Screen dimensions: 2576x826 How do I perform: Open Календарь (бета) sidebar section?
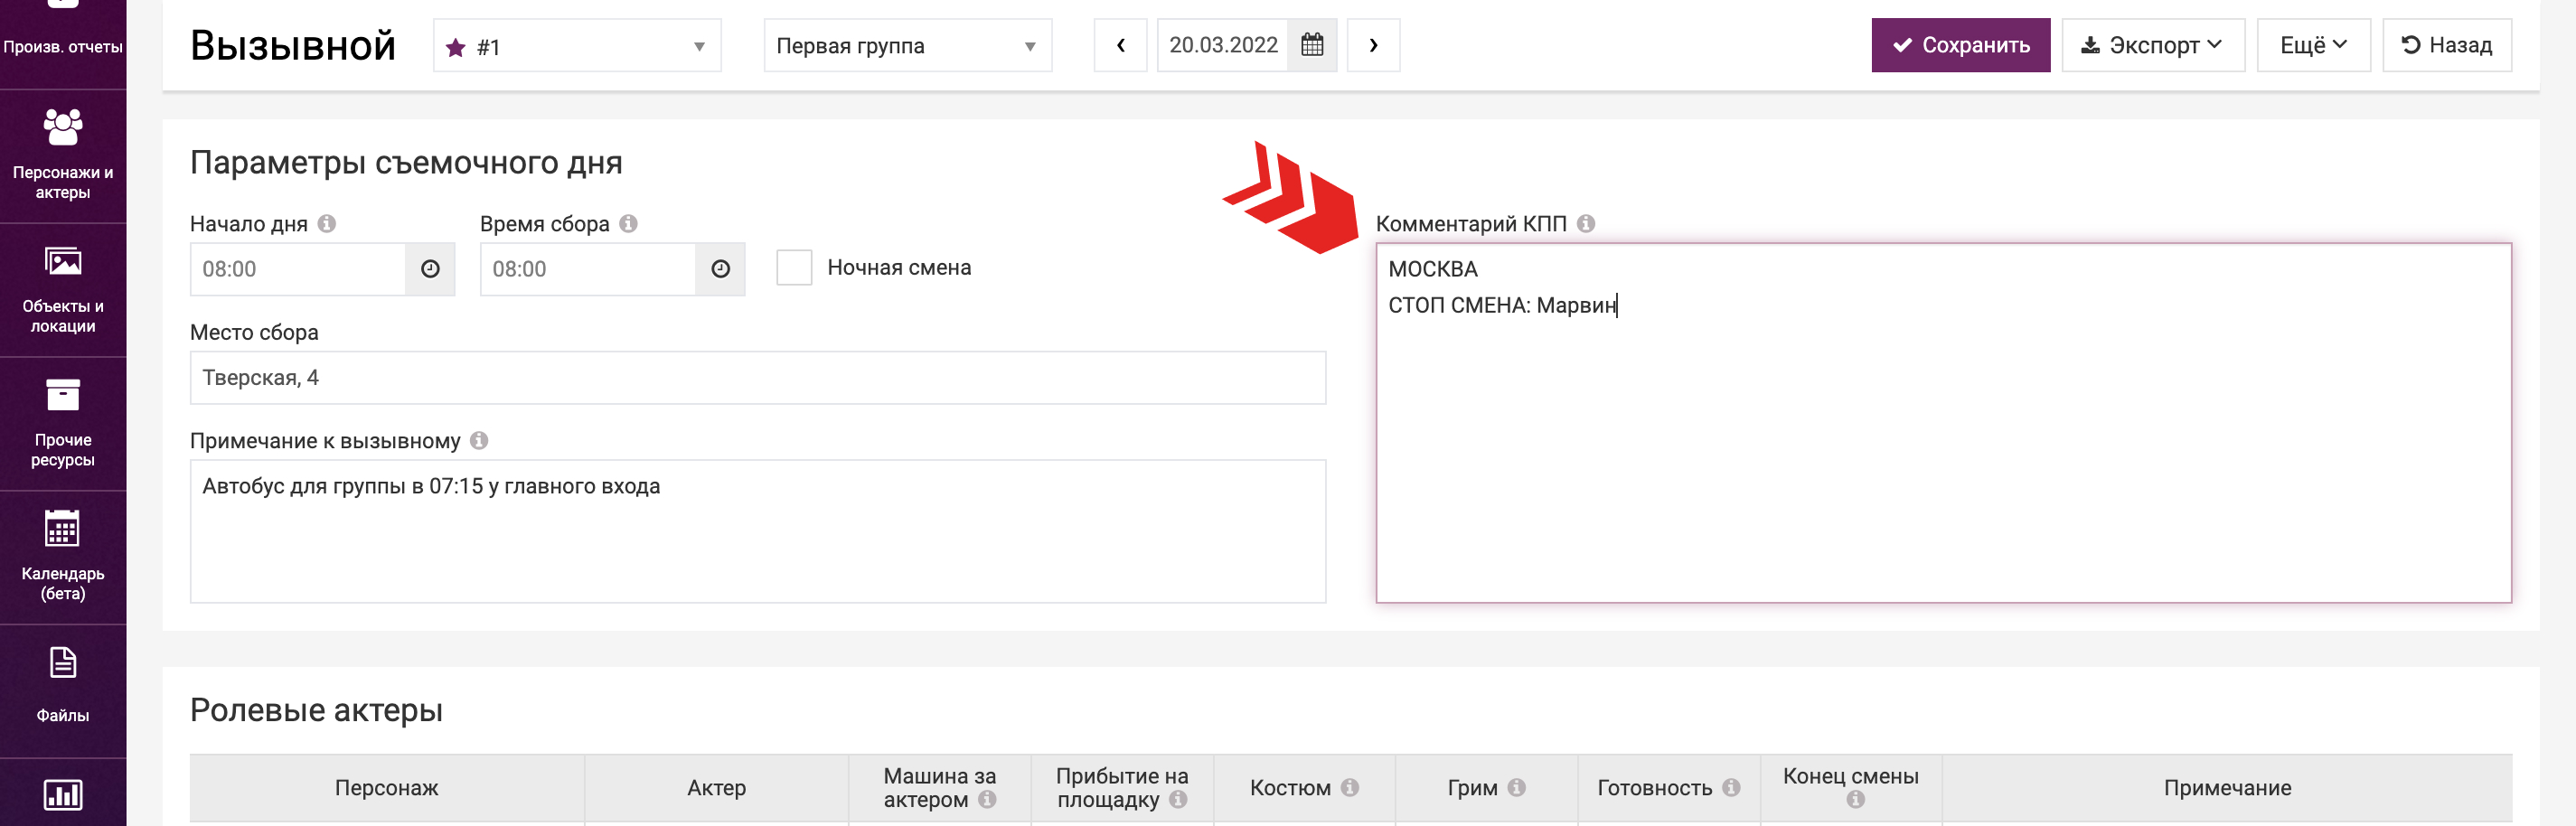(x=63, y=558)
